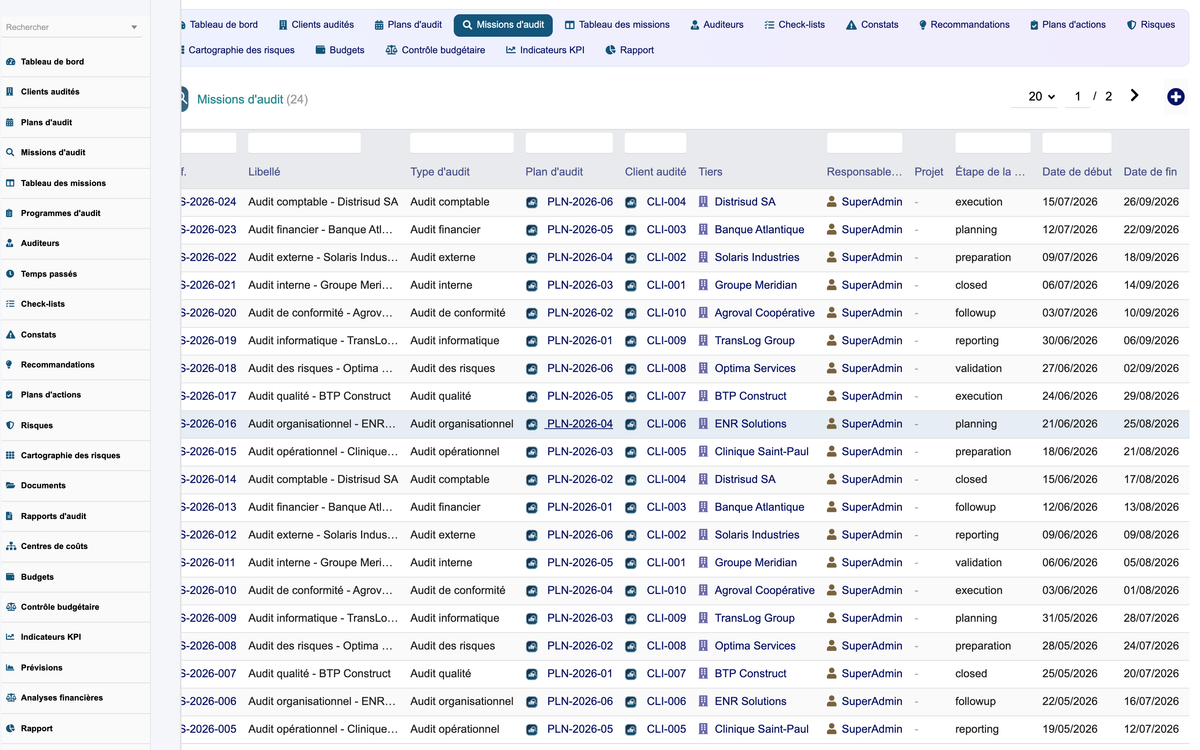Click the Clients audités sidebar icon
Screen dimensions: 1200x750
[x=10, y=92]
